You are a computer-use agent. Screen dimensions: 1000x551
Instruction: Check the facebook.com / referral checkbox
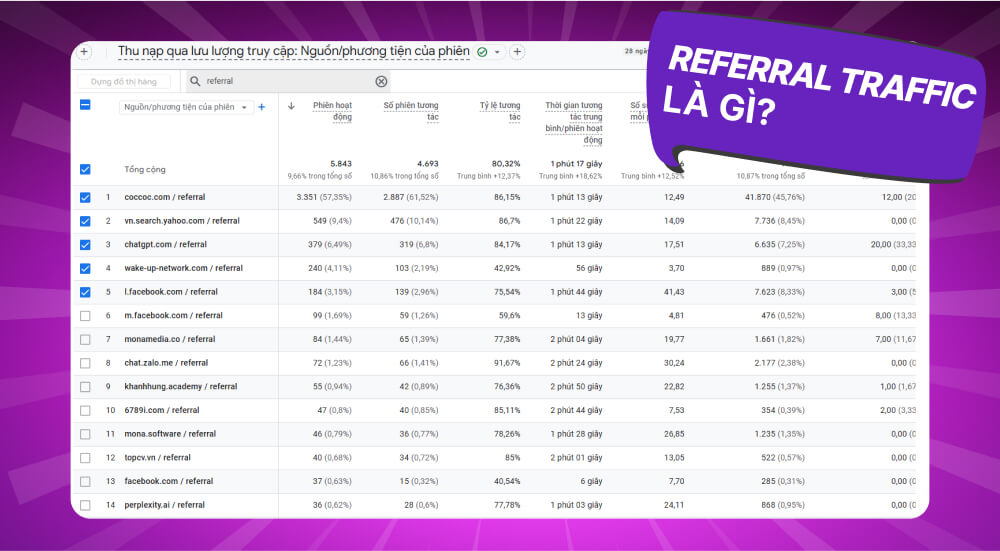(x=85, y=481)
